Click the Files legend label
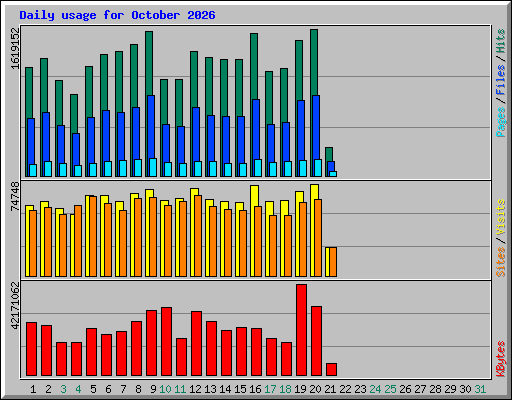Image resolution: width=512 pixels, height=400 pixels. pos(501,80)
